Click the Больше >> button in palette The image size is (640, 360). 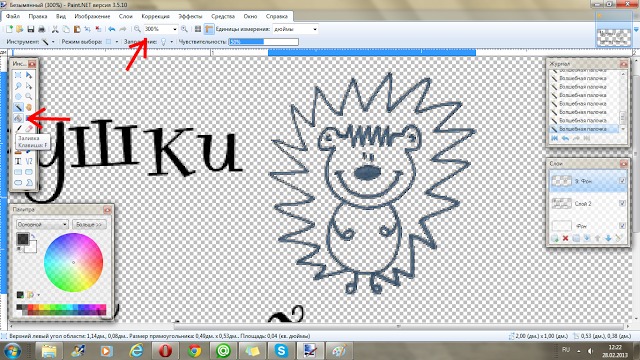tap(89, 224)
